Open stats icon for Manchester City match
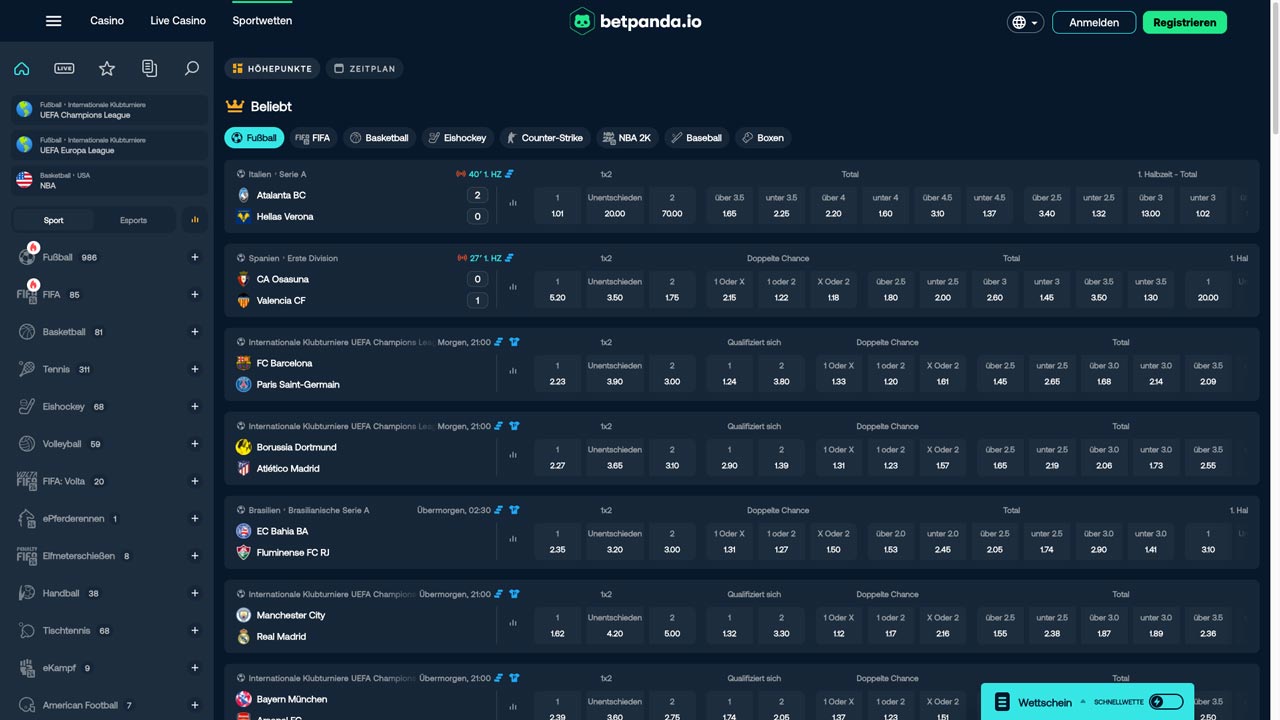 [513, 623]
